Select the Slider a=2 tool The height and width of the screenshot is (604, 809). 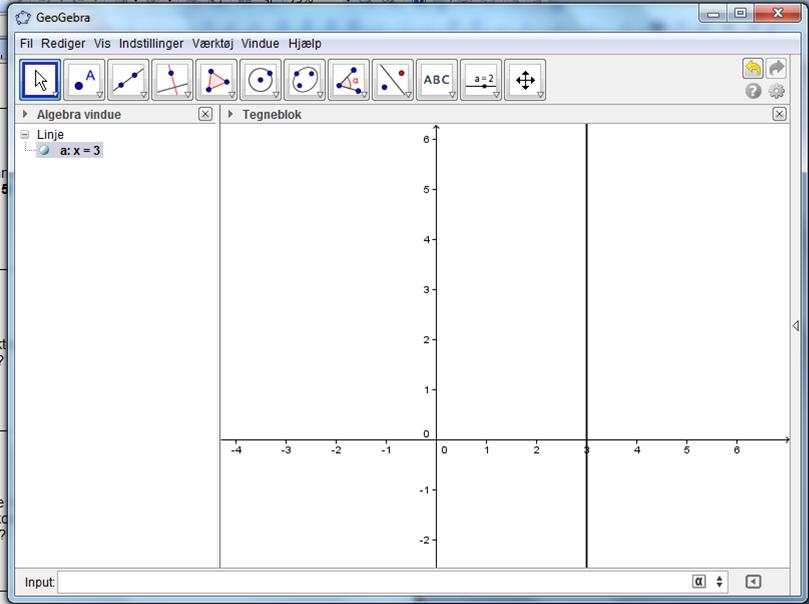(x=481, y=80)
